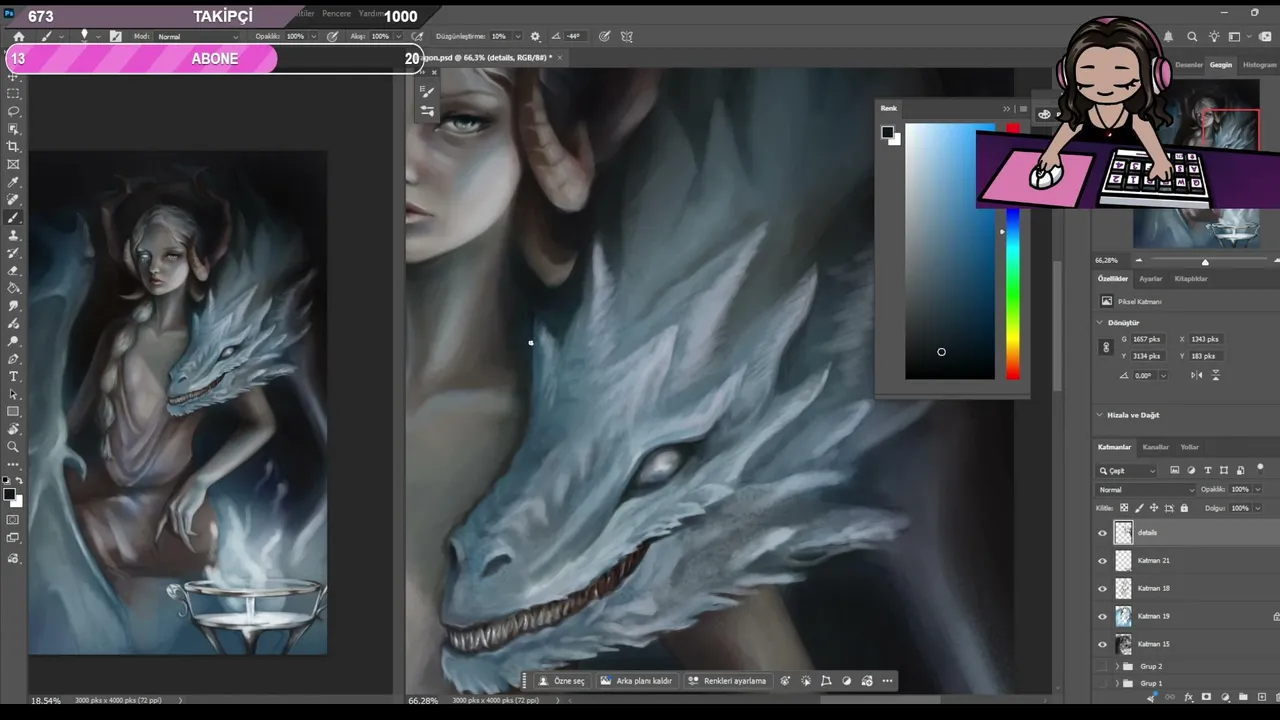The width and height of the screenshot is (1280, 720).
Task: Select the Lasso tool
Action: (x=13, y=111)
